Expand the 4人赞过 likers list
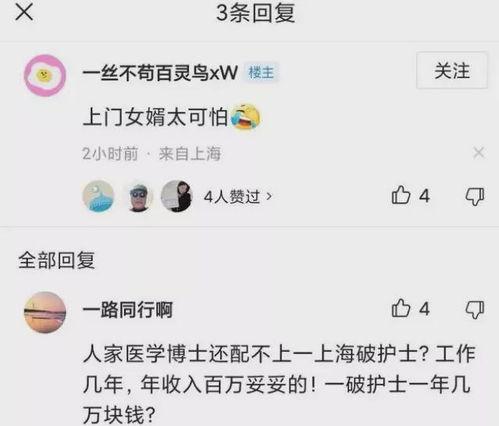Screen dimensions: 499x426 pos(238,196)
